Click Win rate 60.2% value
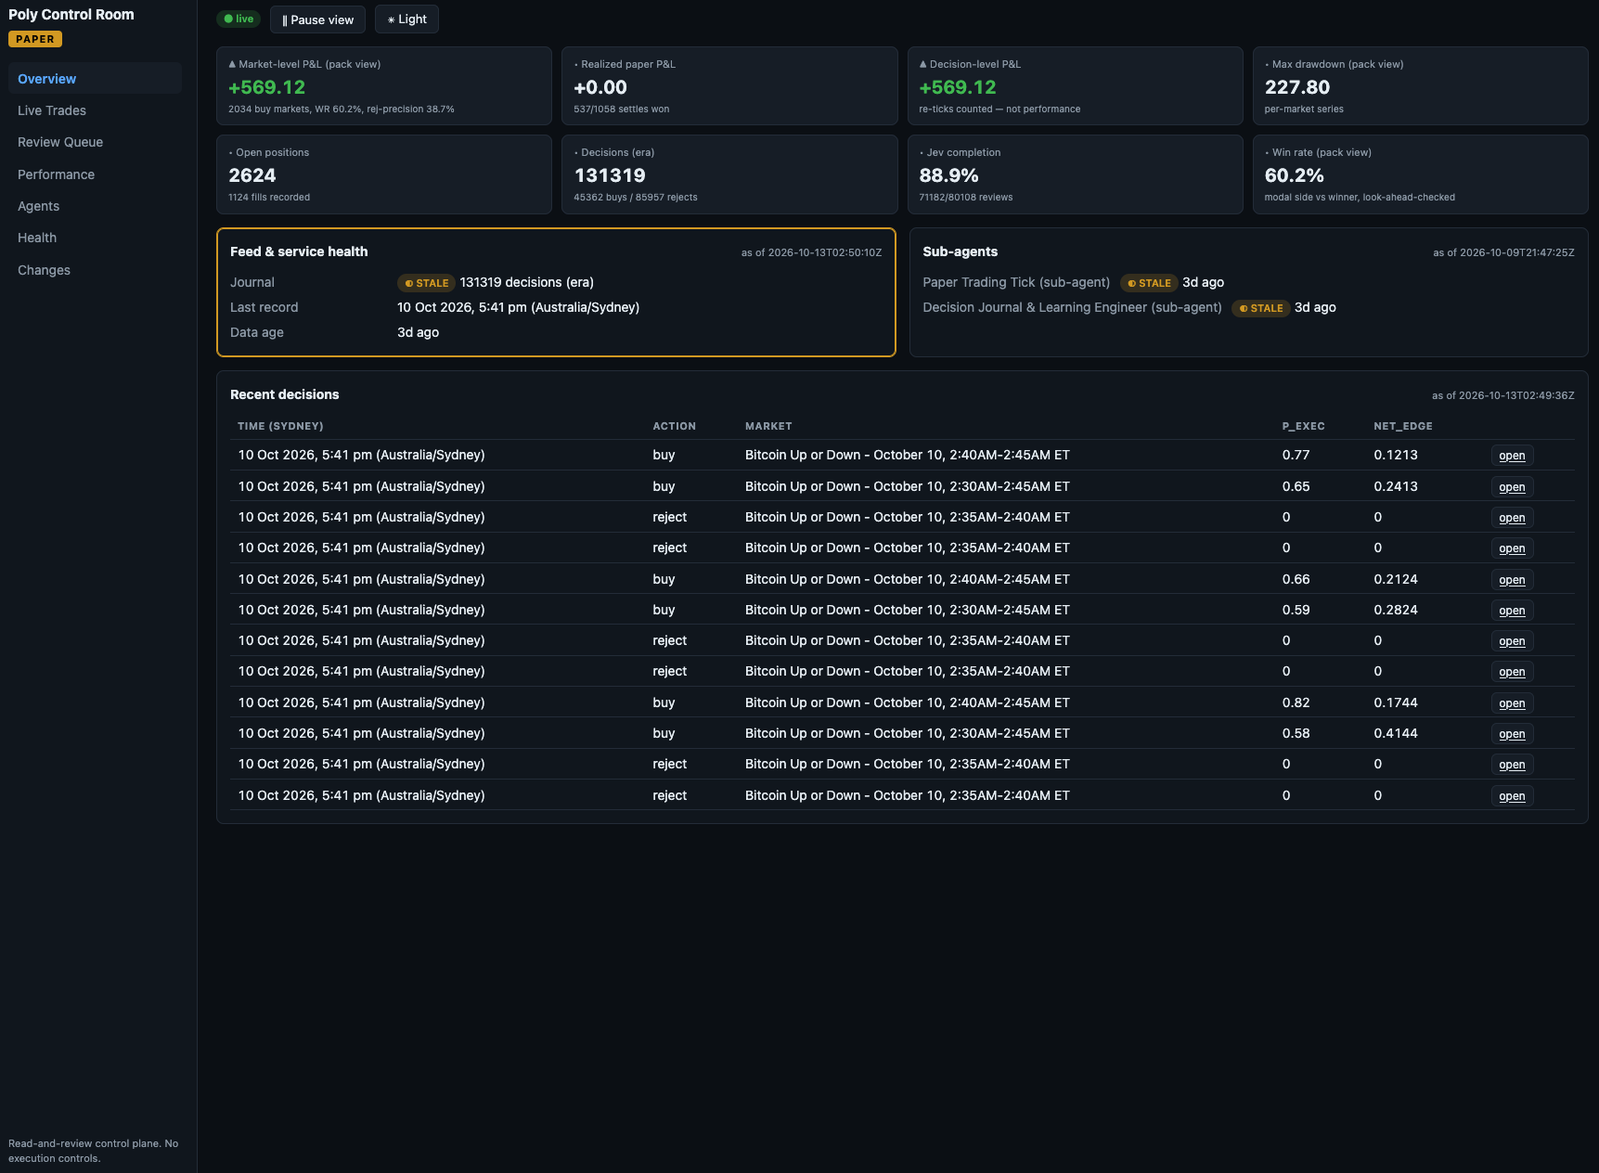The width and height of the screenshot is (1599, 1173). tap(1294, 176)
